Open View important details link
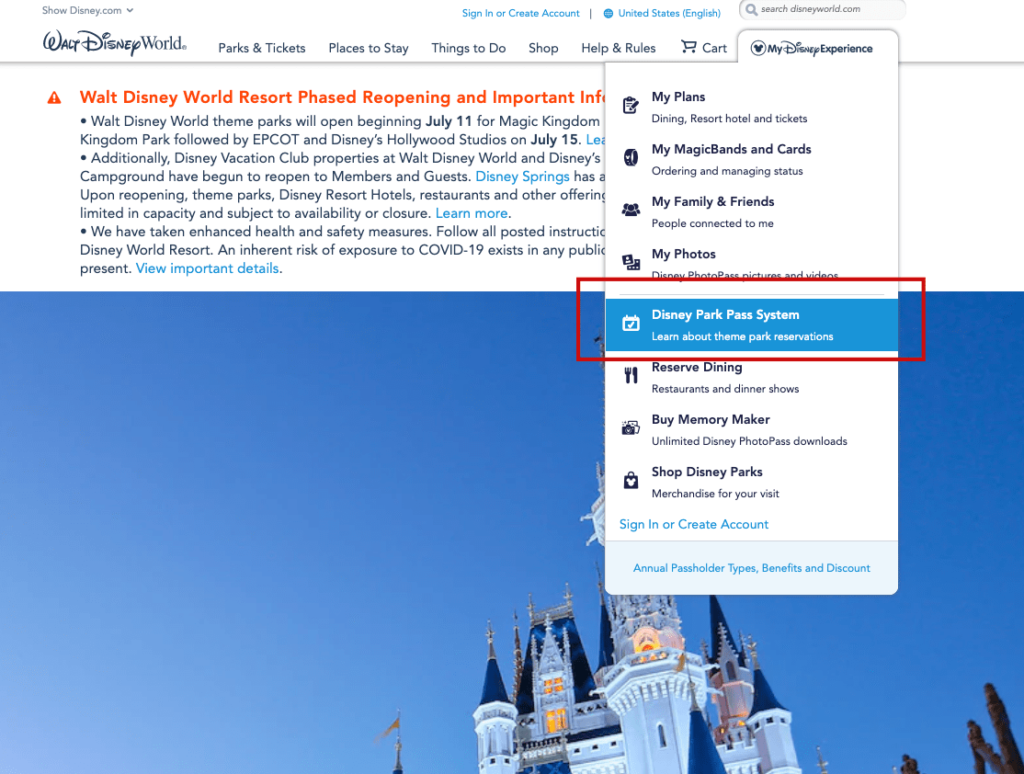 tap(208, 268)
